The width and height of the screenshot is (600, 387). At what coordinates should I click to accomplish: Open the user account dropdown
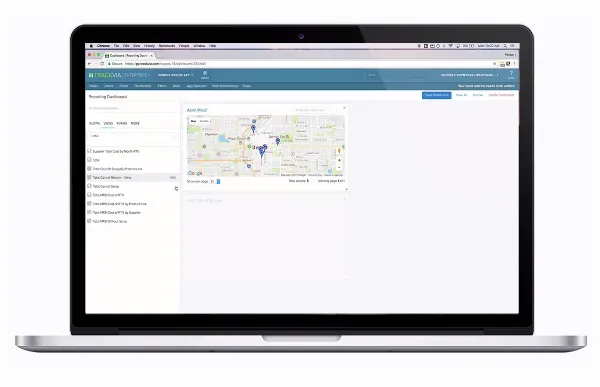coord(470,75)
